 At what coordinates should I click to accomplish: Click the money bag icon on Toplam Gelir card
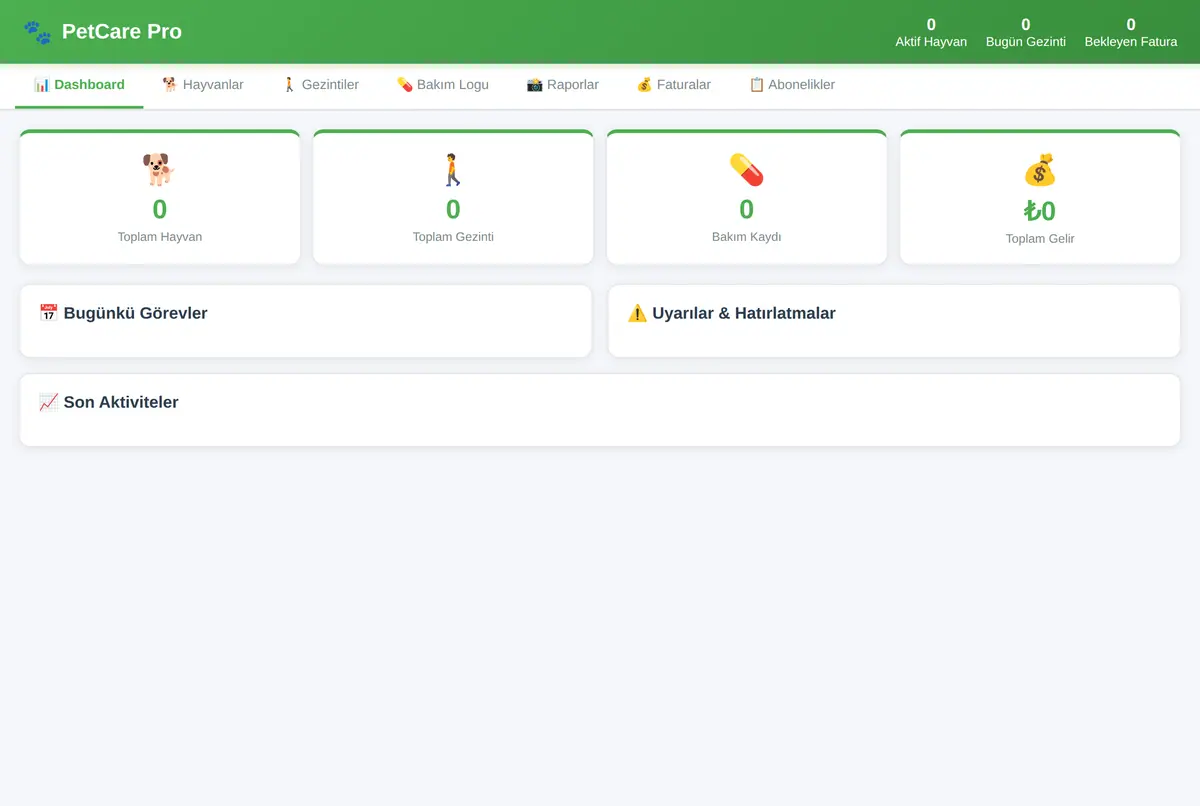1040,170
